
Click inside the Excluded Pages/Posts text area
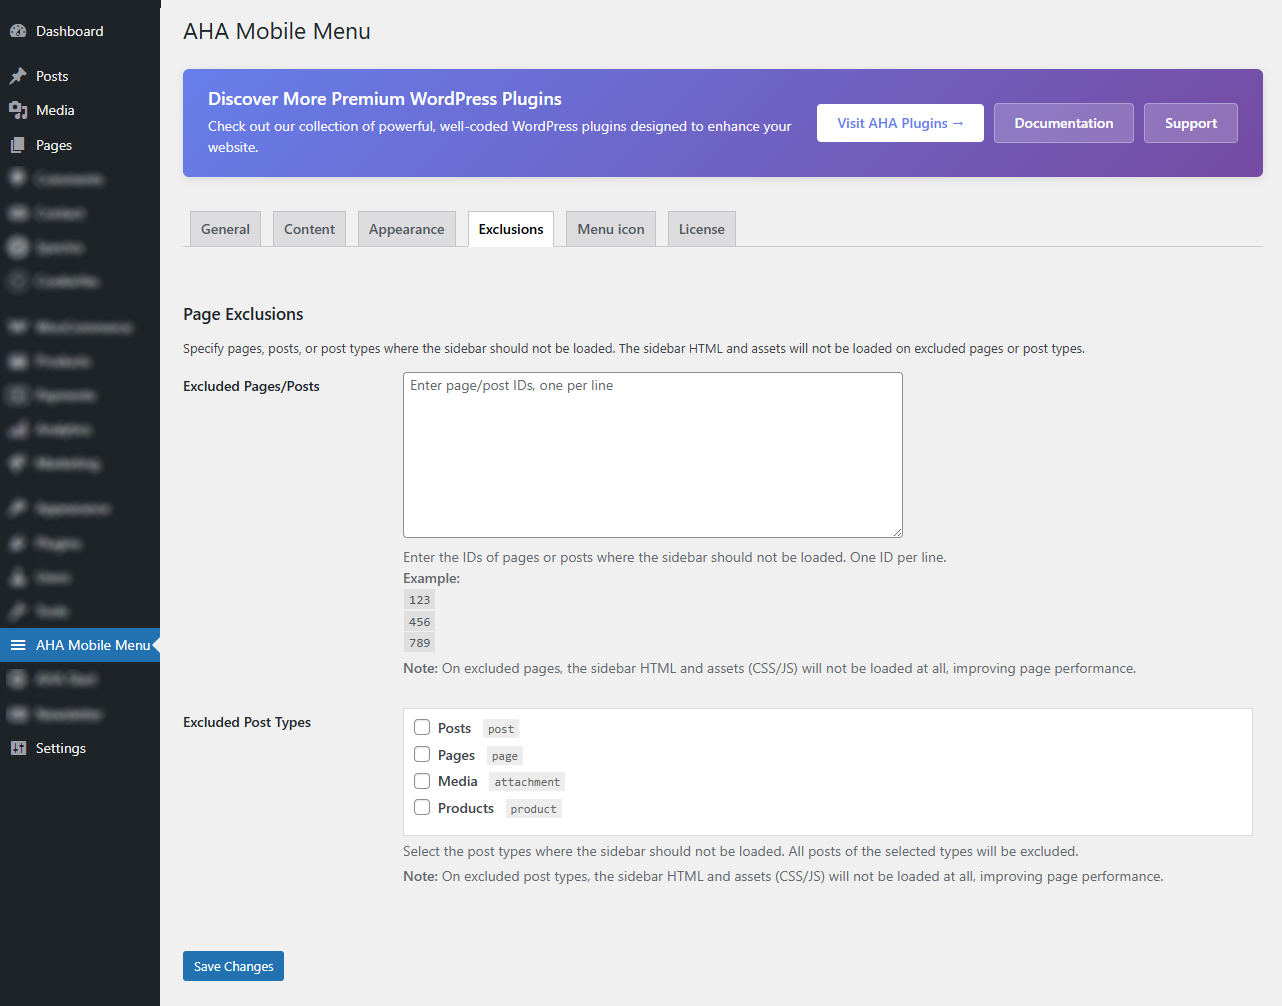click(x=652, y=455)
